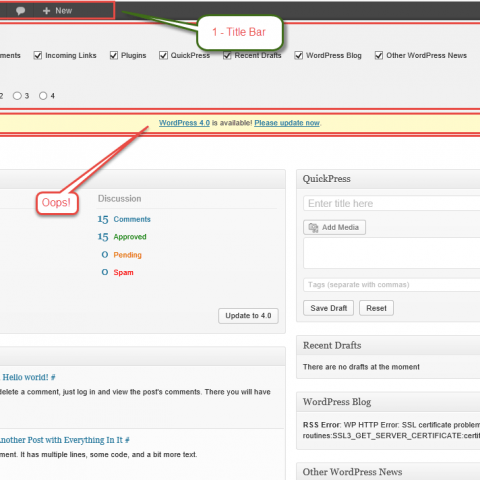Click the Update to 4.0 button

[248, 316]
